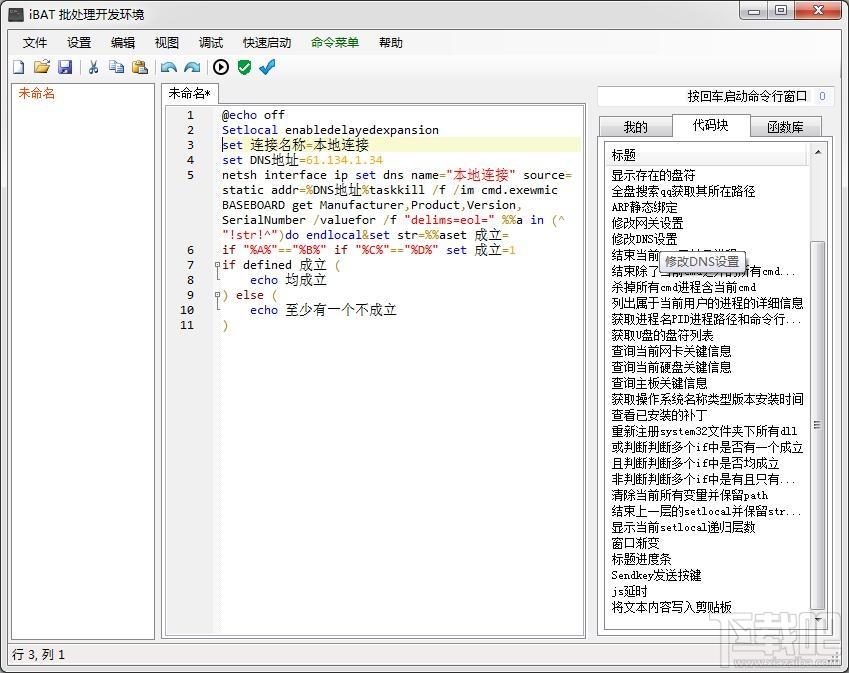The image size is (849, 673).
Task: Select snippet ARP静态绑定
Action: click(x=644, y=207)
